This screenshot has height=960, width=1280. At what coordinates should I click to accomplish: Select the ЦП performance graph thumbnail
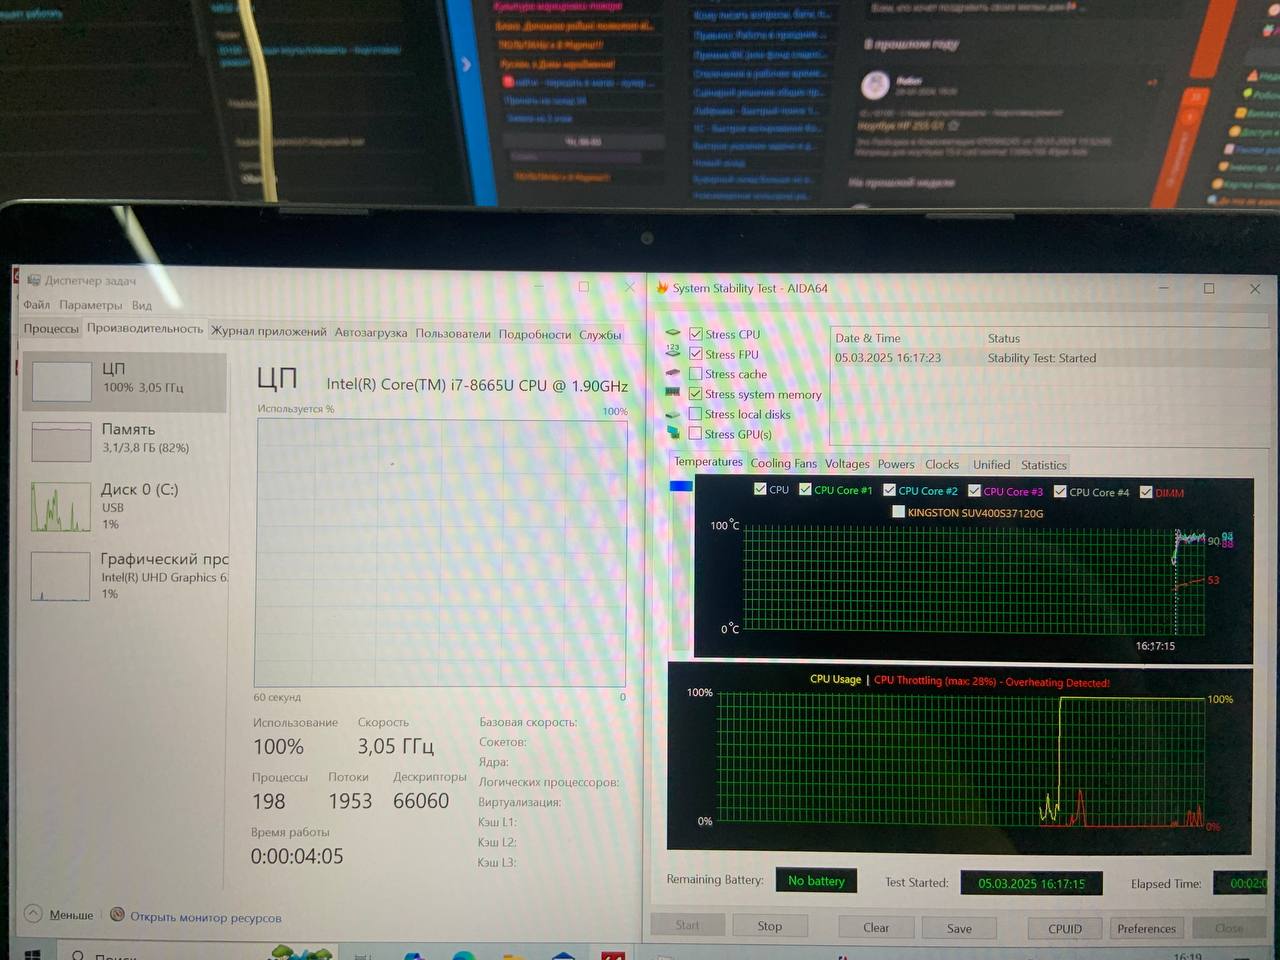[61, 381]
